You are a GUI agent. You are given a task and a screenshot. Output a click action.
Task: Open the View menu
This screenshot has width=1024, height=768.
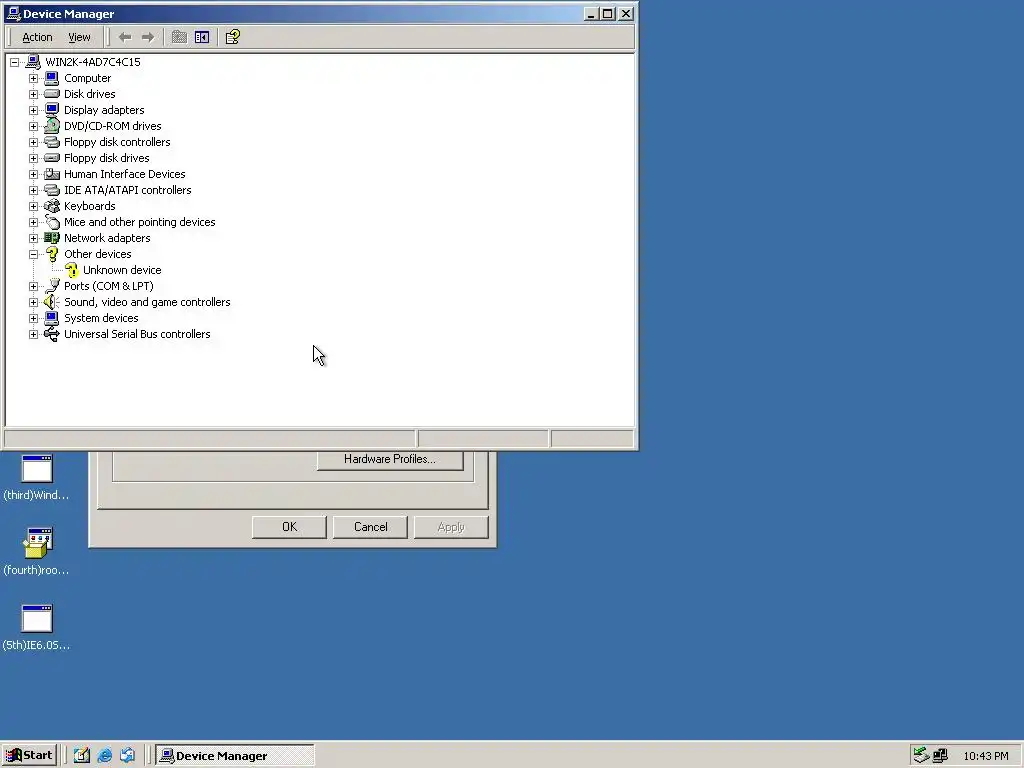tap(79, 37)
